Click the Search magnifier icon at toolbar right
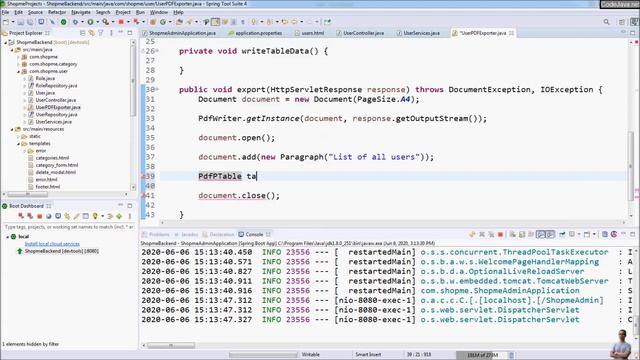640x360 pixels. (607, 22)
